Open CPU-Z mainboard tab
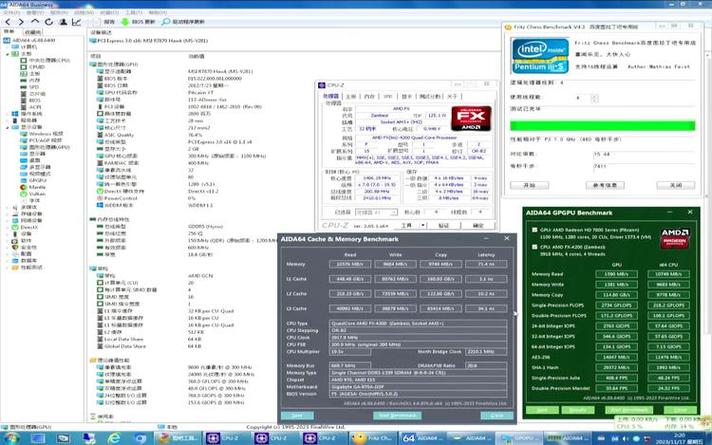712x445 pixels. pyautogui.click(x=351, y=96)
